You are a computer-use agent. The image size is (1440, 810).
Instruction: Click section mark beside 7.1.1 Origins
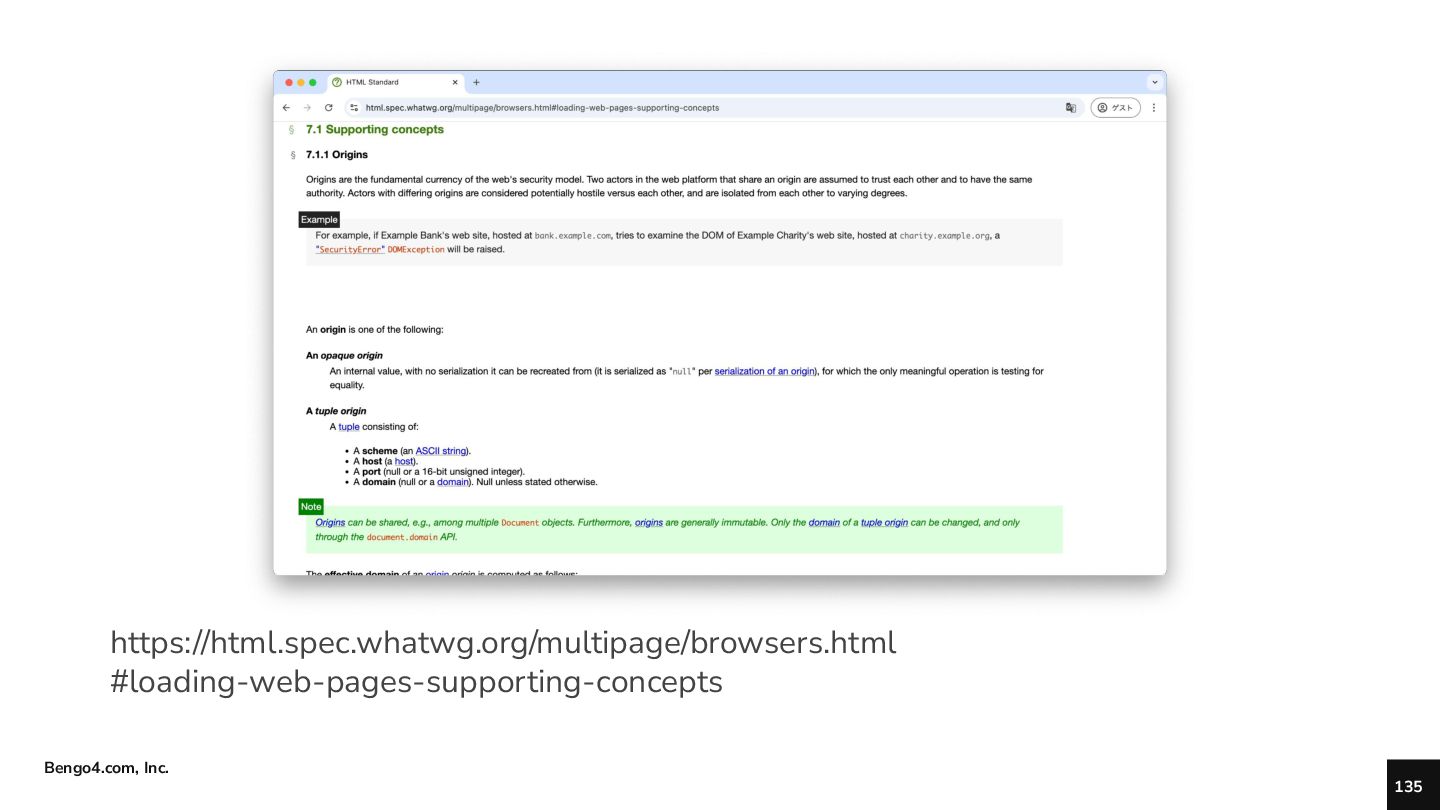point(293,155)
